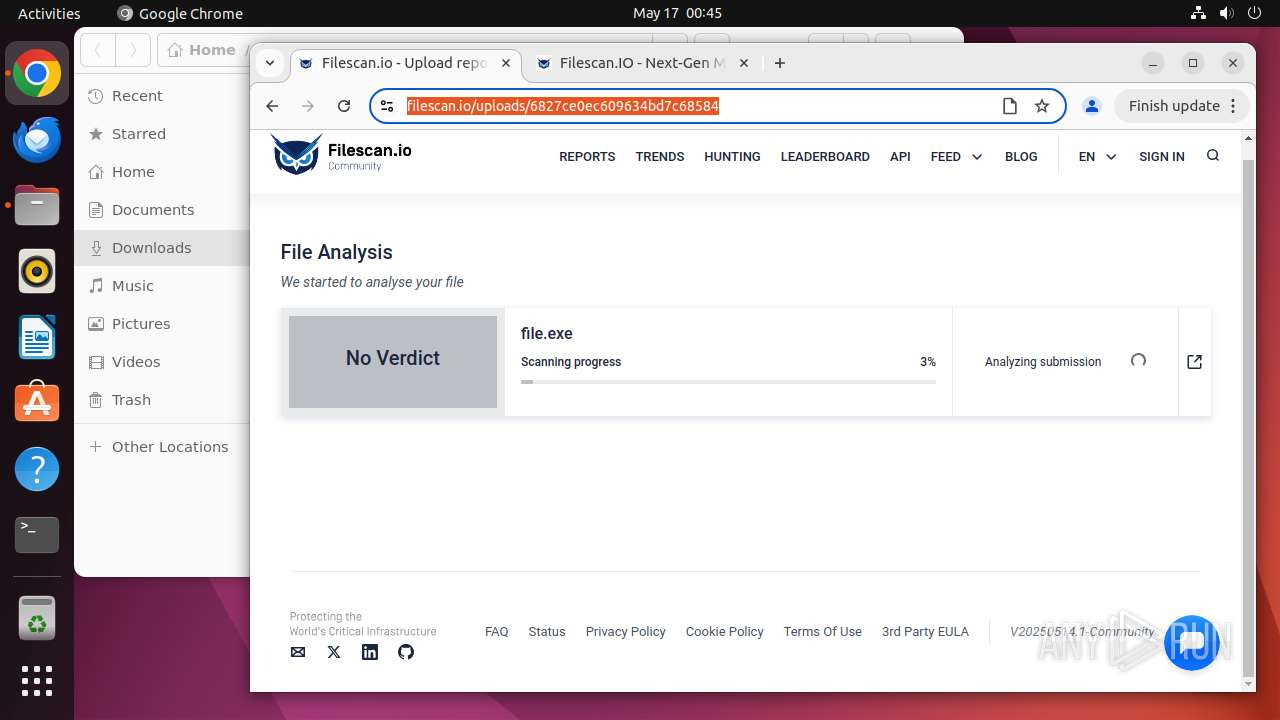
Task: Open the REPORTS menu item
Action: [x=587, y=157]
